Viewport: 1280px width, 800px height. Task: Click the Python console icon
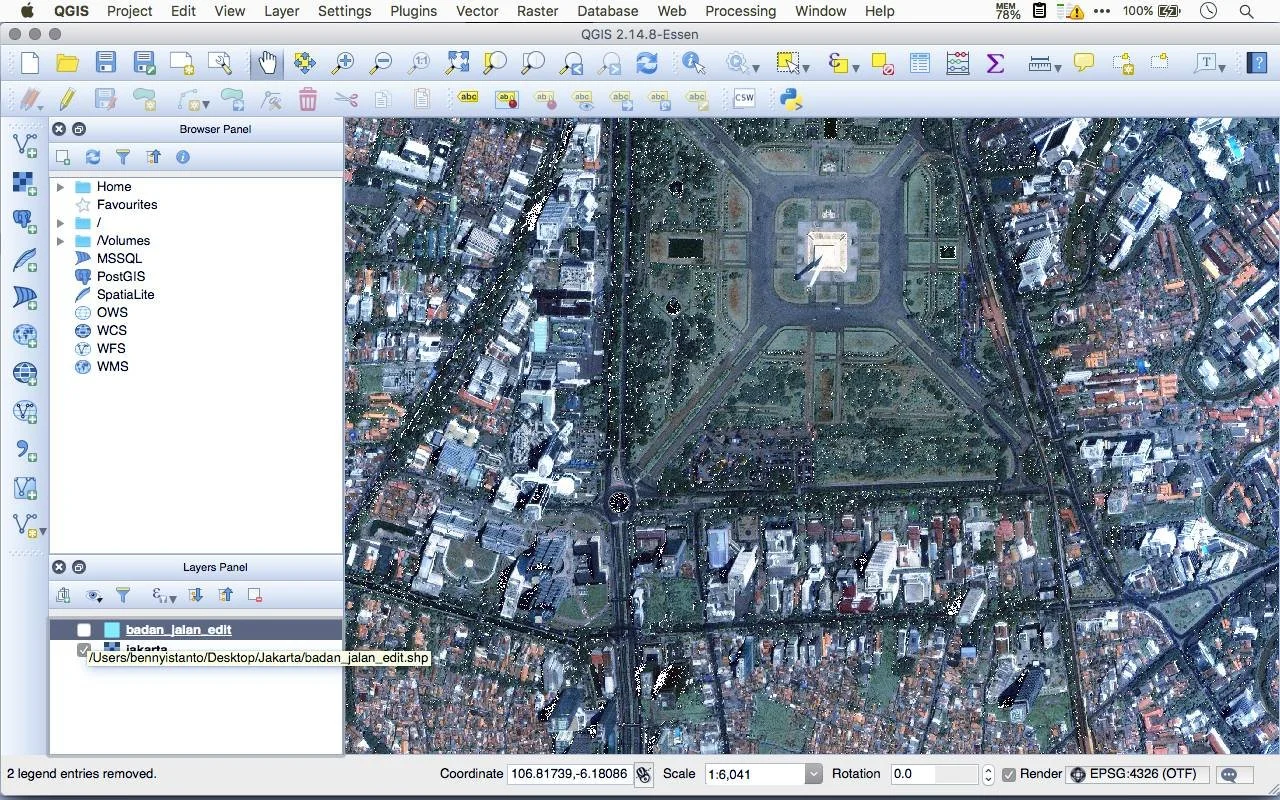(792, 99)
